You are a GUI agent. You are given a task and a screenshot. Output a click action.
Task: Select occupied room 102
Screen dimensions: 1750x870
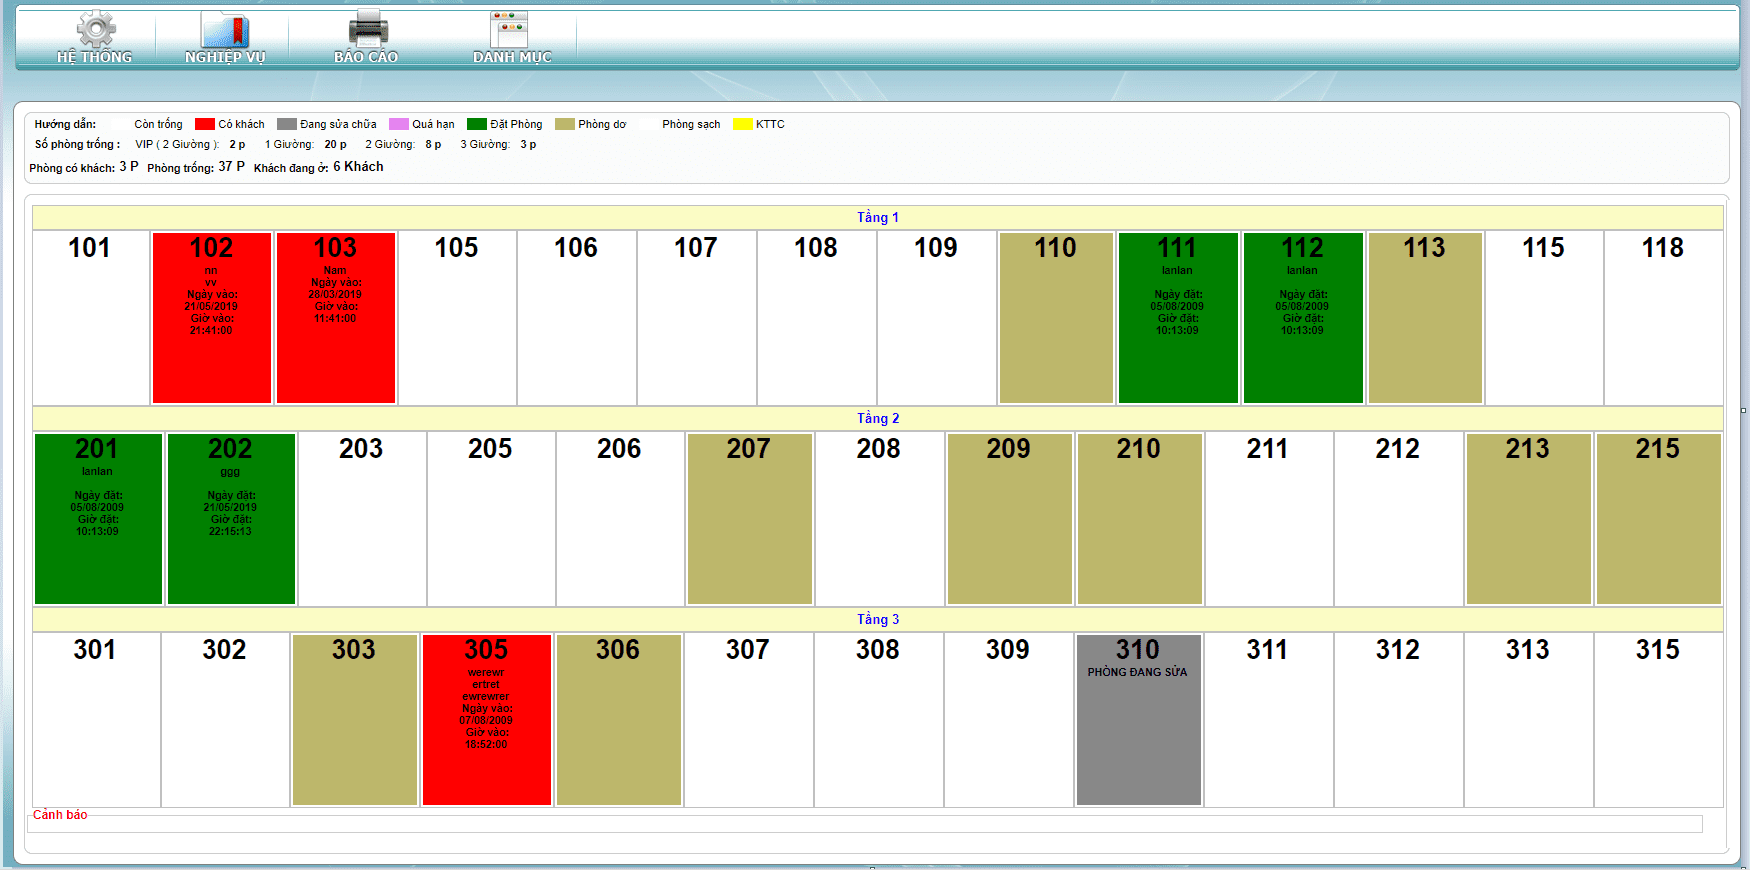[211, 318]
